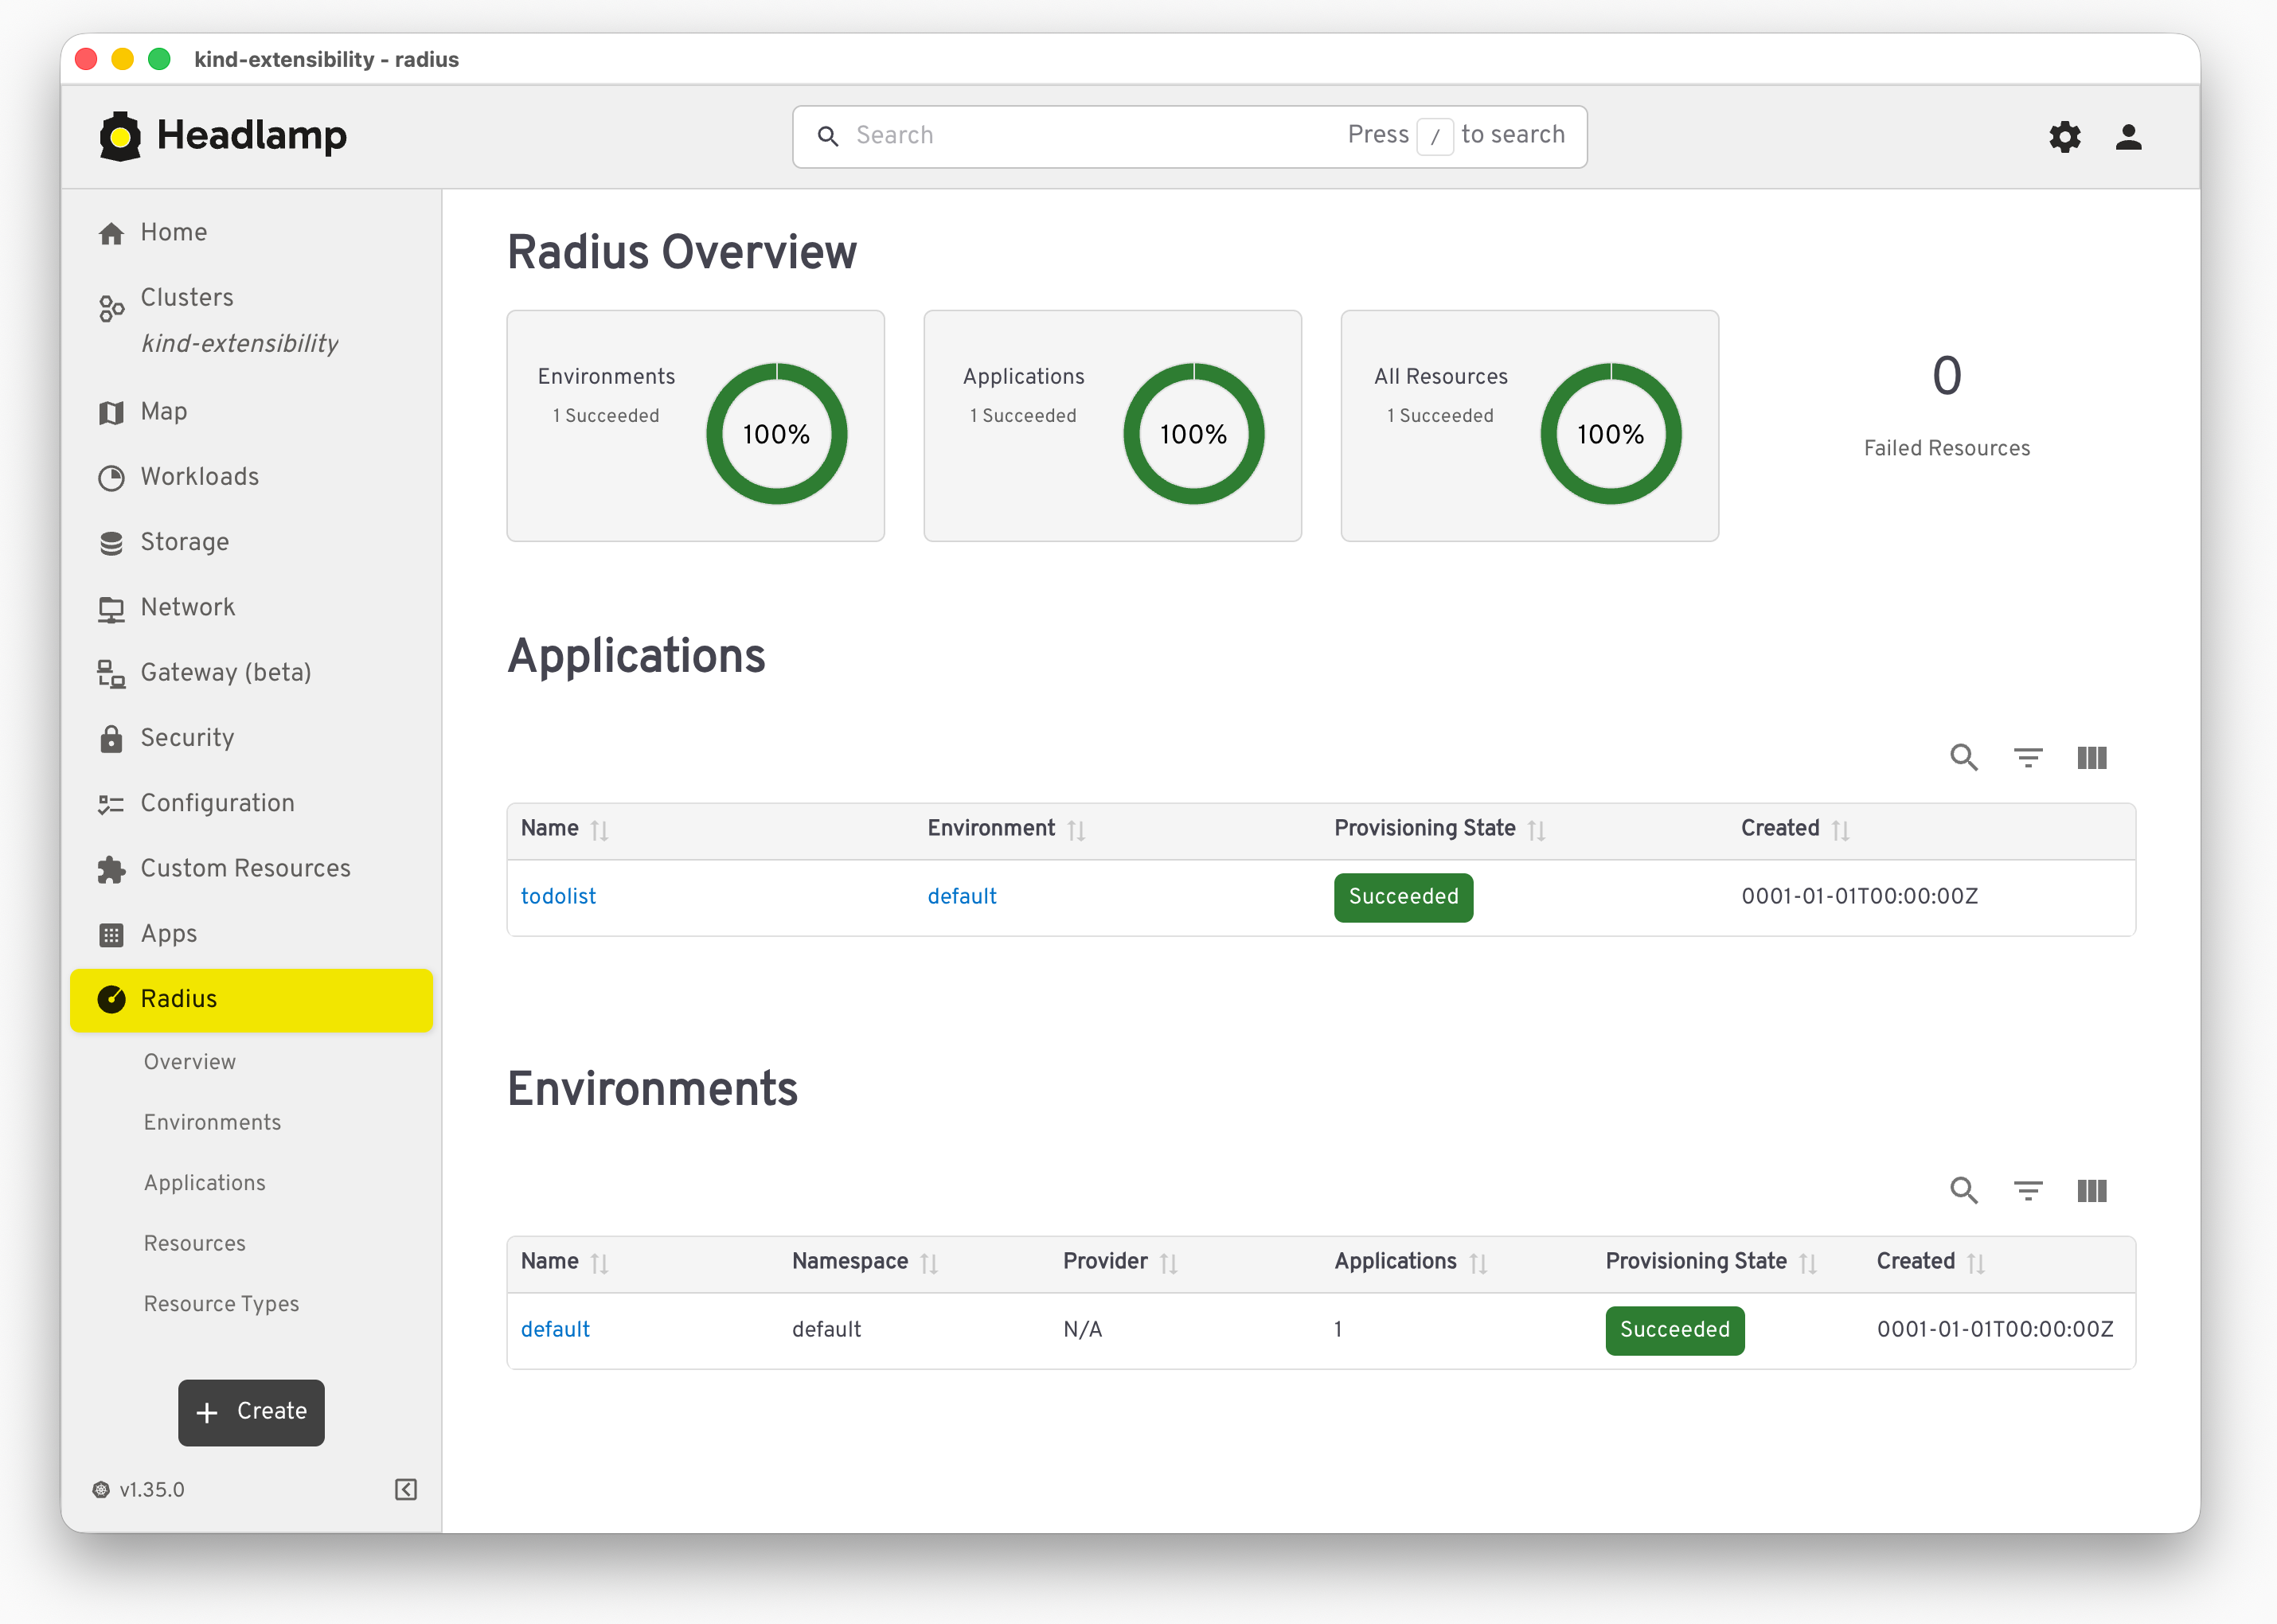
Task: Click the Create button
Action: click(251, 1412)
